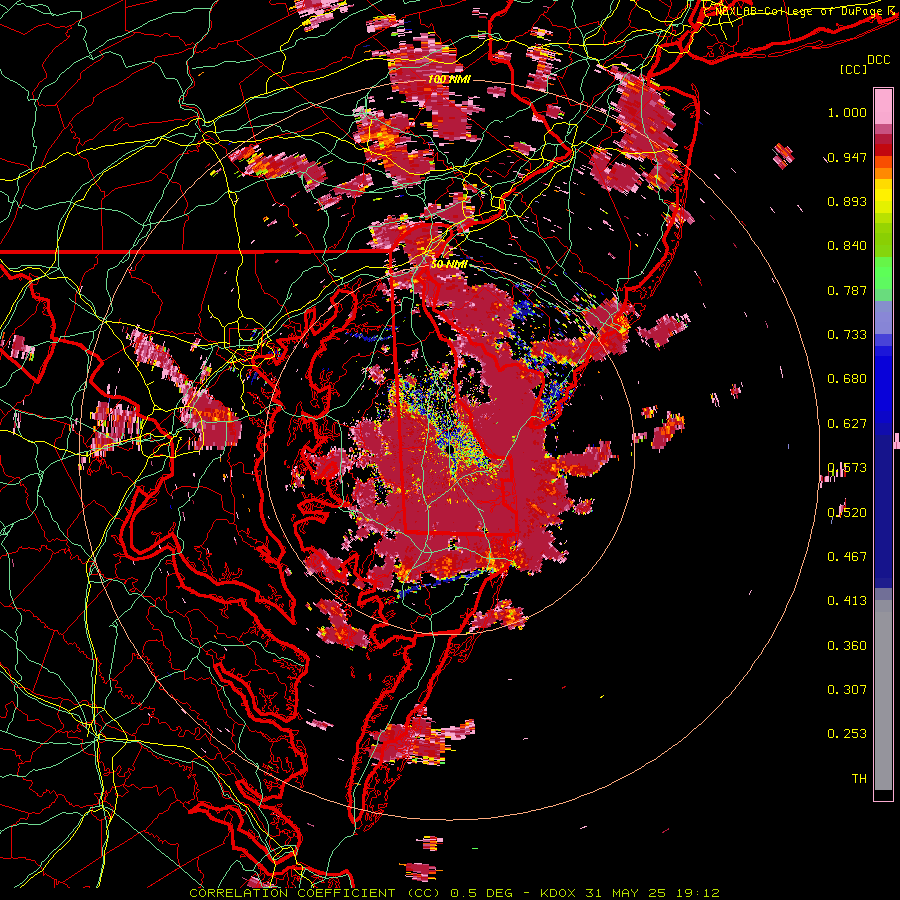Click the 0.413 legend value
900x900 pixels.
click(847, 601)
